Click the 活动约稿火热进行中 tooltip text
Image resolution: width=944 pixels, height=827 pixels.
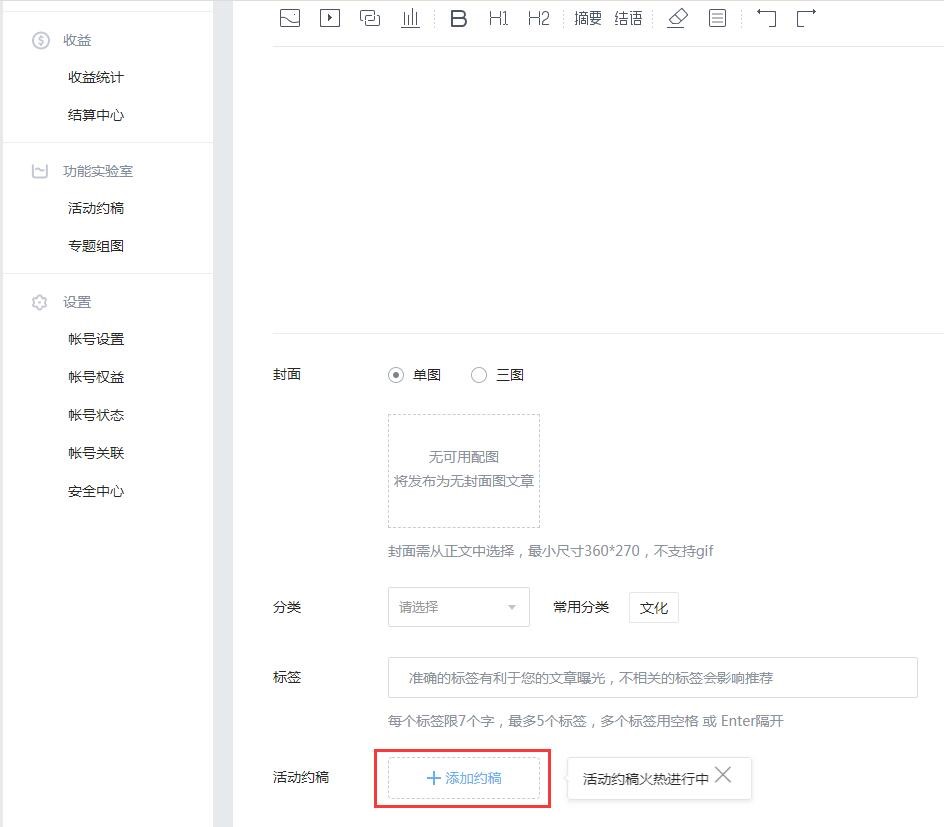(x=645, y=779)
